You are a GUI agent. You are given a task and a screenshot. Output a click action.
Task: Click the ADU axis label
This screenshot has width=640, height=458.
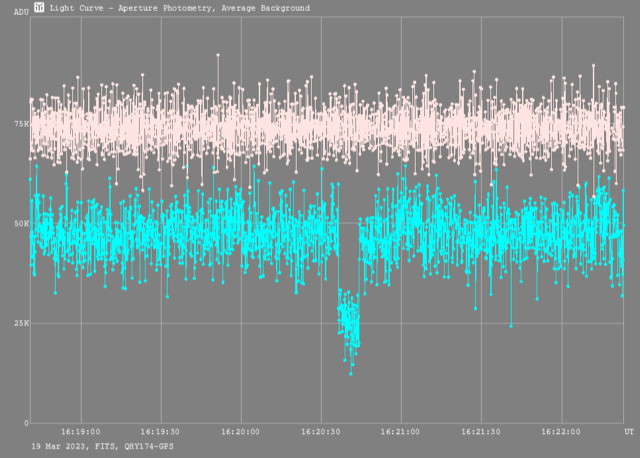tap(21, 12)
